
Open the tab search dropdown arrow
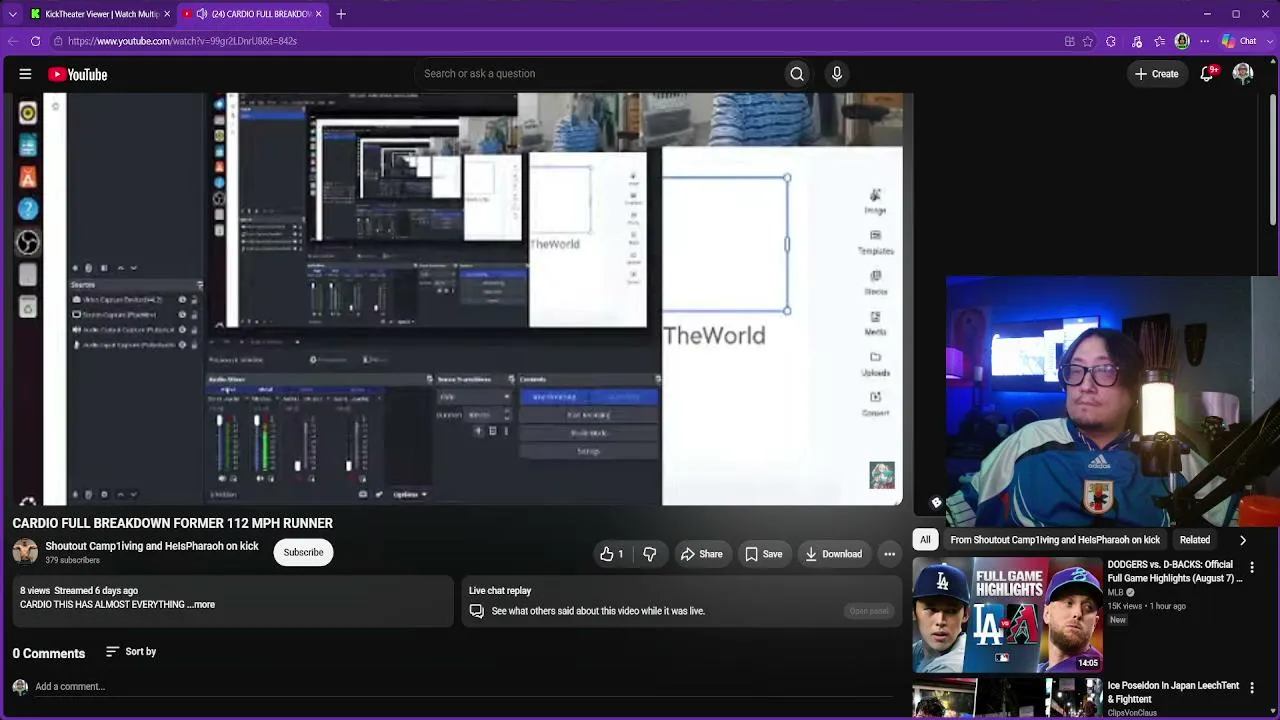(12, 14)
